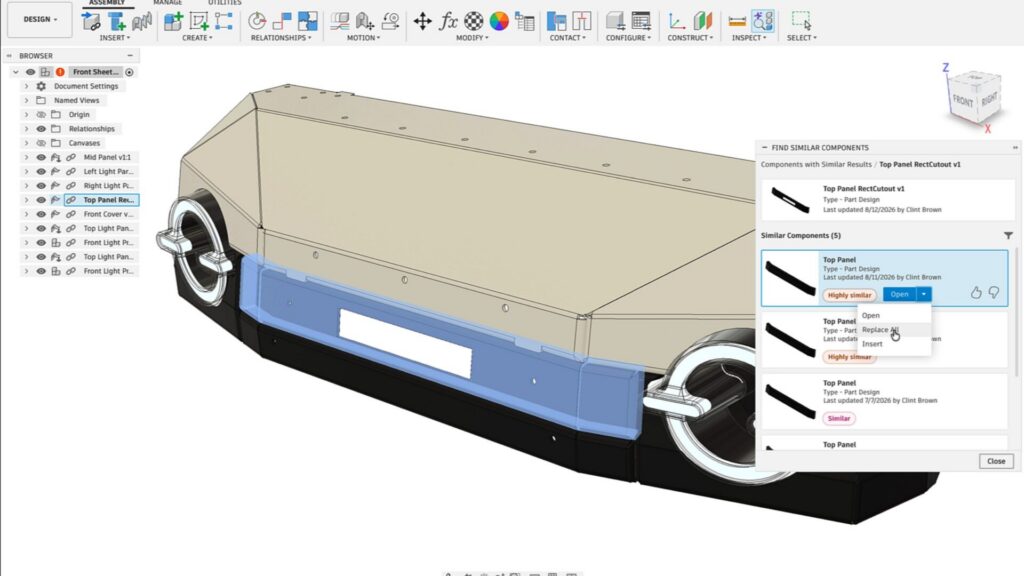The height and width of the screenshot is (576, 1024).
Task: Click the Select window-selection icon
Action: tap(801, 21)
